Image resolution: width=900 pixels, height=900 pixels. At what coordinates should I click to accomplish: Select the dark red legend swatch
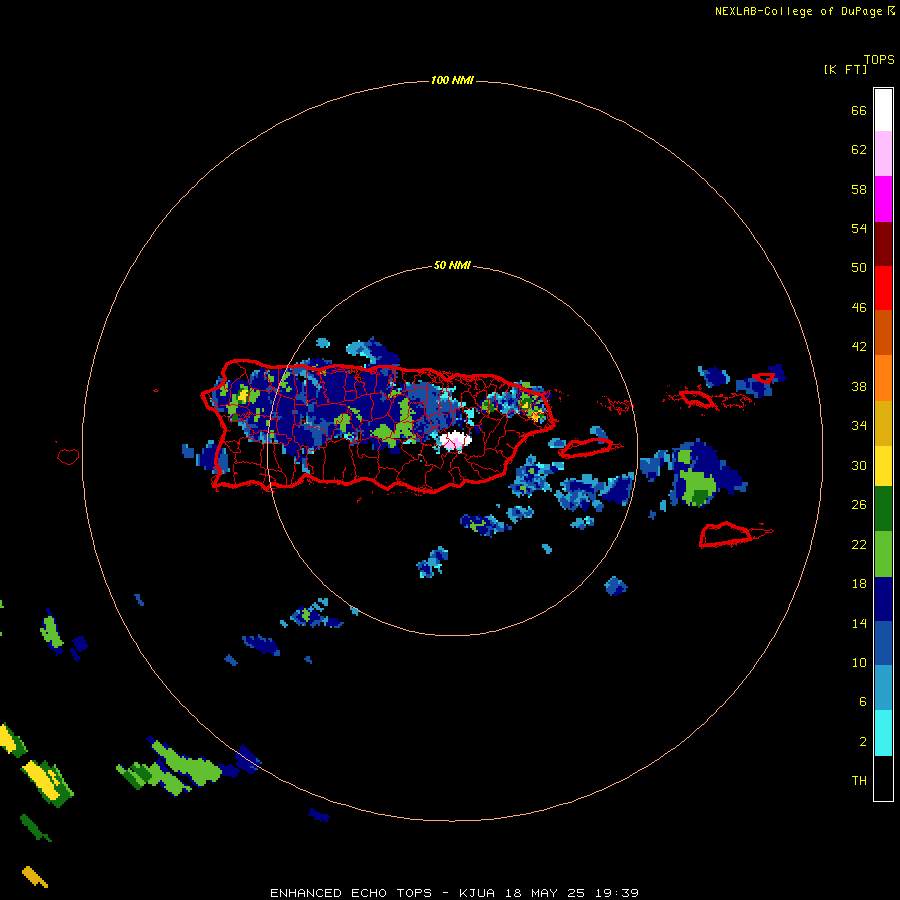tap(883, 243)
